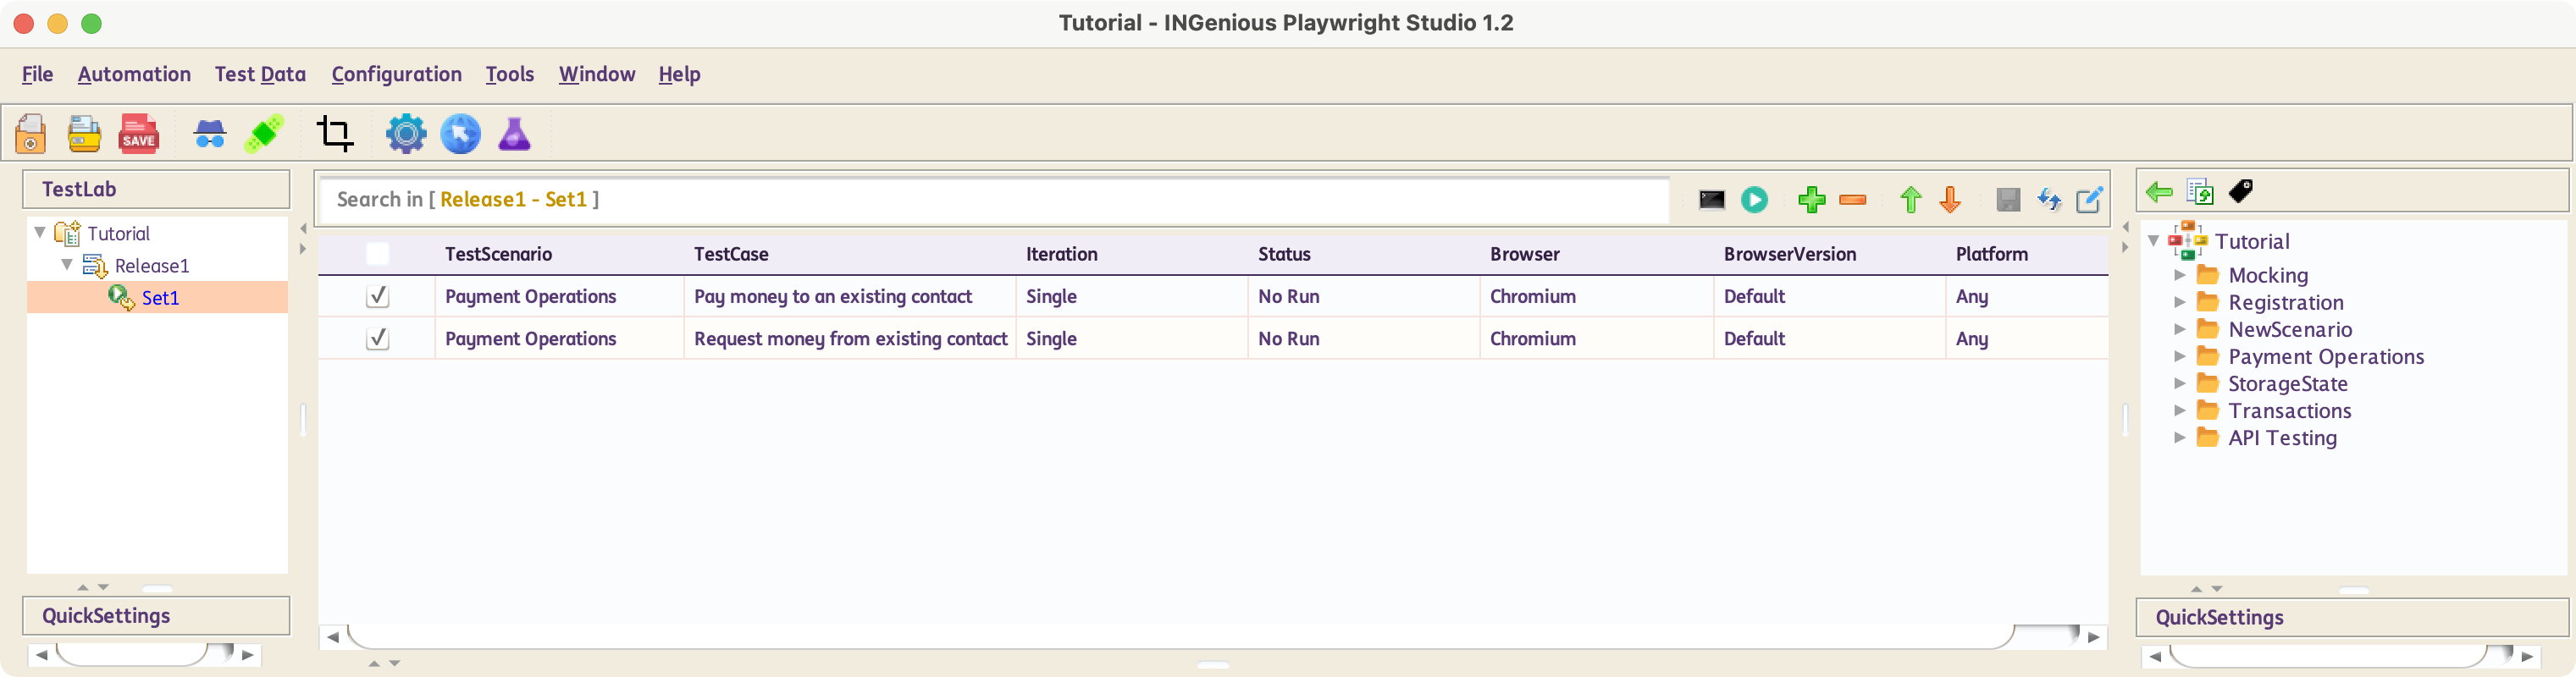Click the document export icon in right panel
Viewport: 2576px width, 677px height.
[x=2200, y=192]
